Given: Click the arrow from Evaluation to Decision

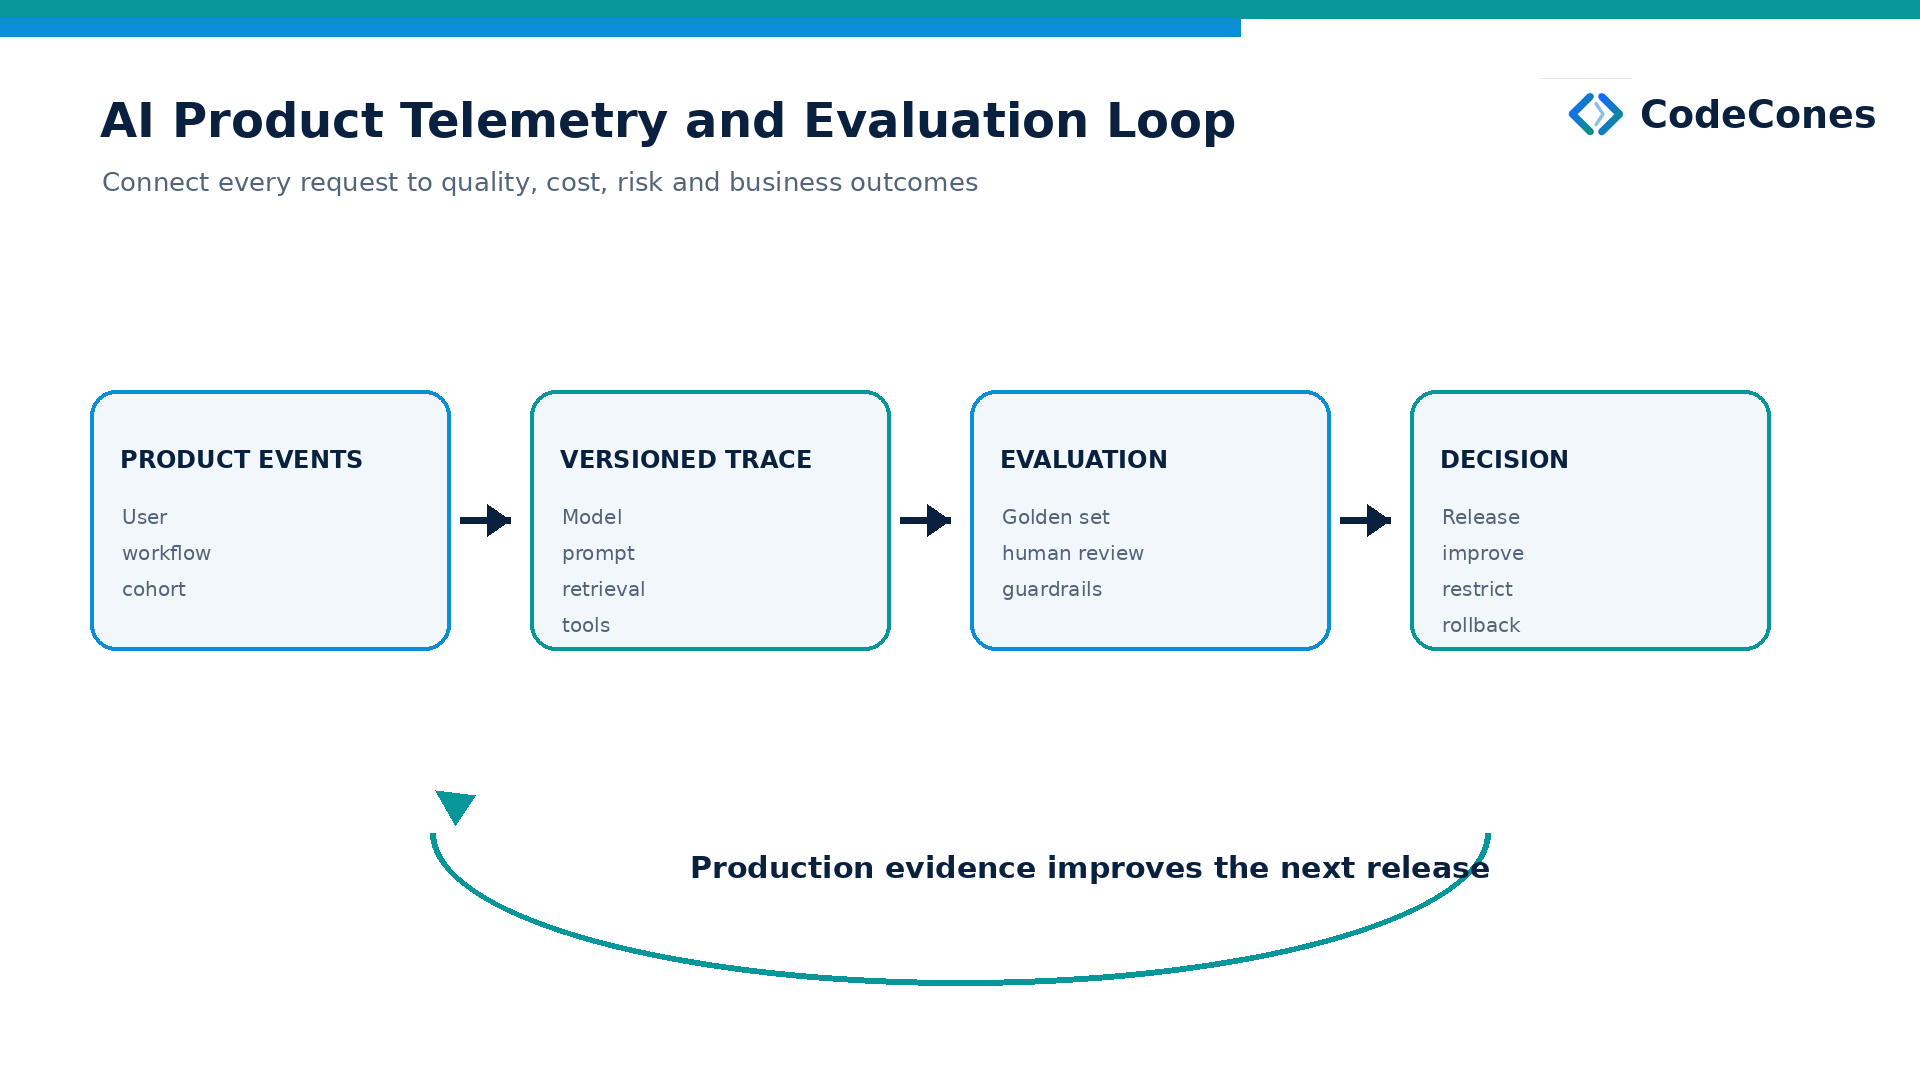Looking at the screenshot, I should pos(1366,520).
